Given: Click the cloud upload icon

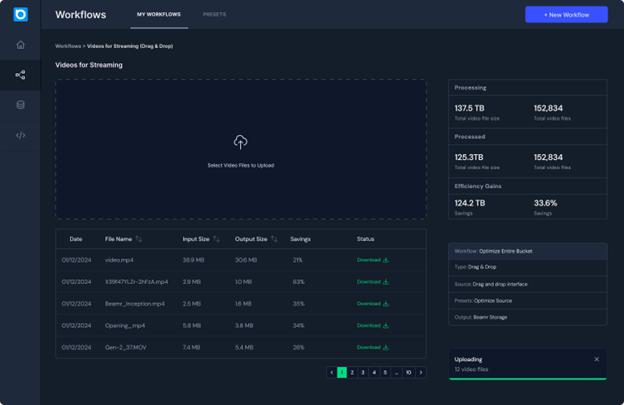Looking at the screenshot, I should click(240, 143).
